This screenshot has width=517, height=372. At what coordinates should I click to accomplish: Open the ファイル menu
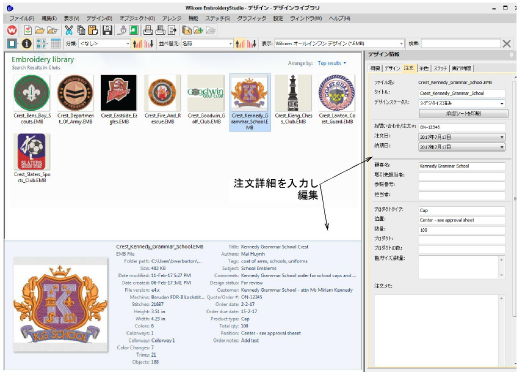point(22,18)
